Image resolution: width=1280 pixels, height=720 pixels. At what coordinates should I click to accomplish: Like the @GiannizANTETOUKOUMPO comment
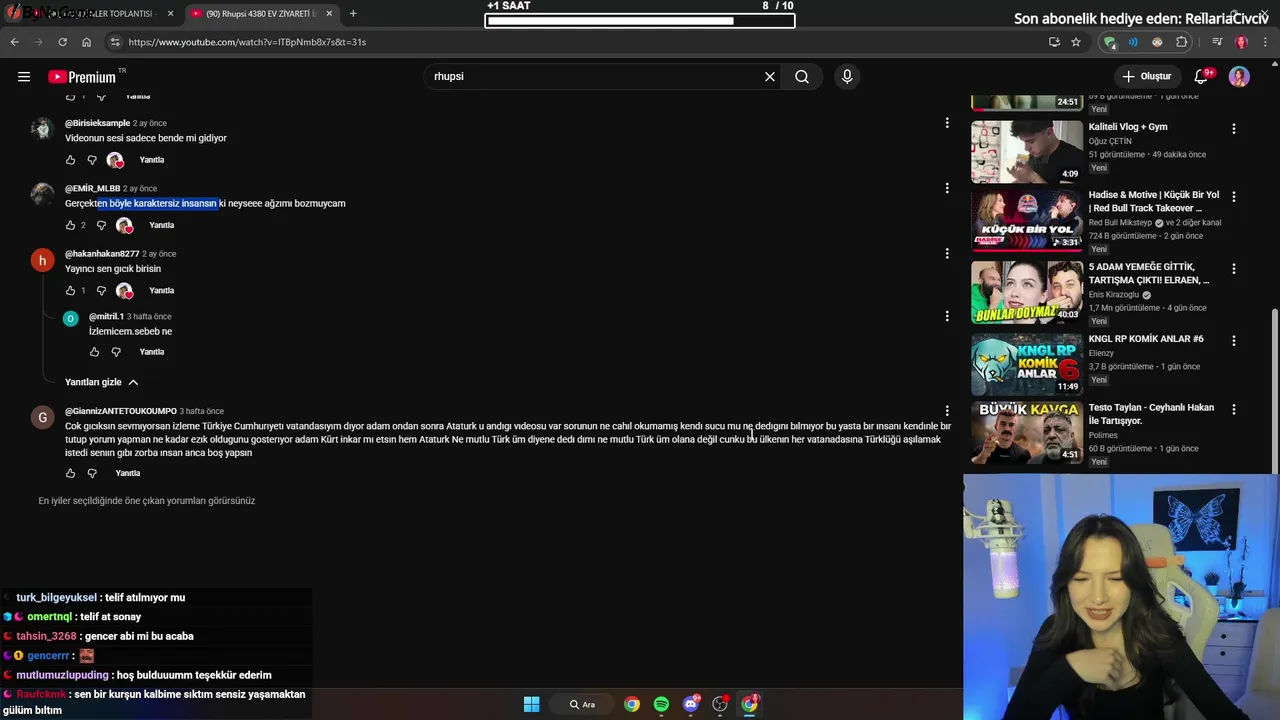(x=70, y=473)
